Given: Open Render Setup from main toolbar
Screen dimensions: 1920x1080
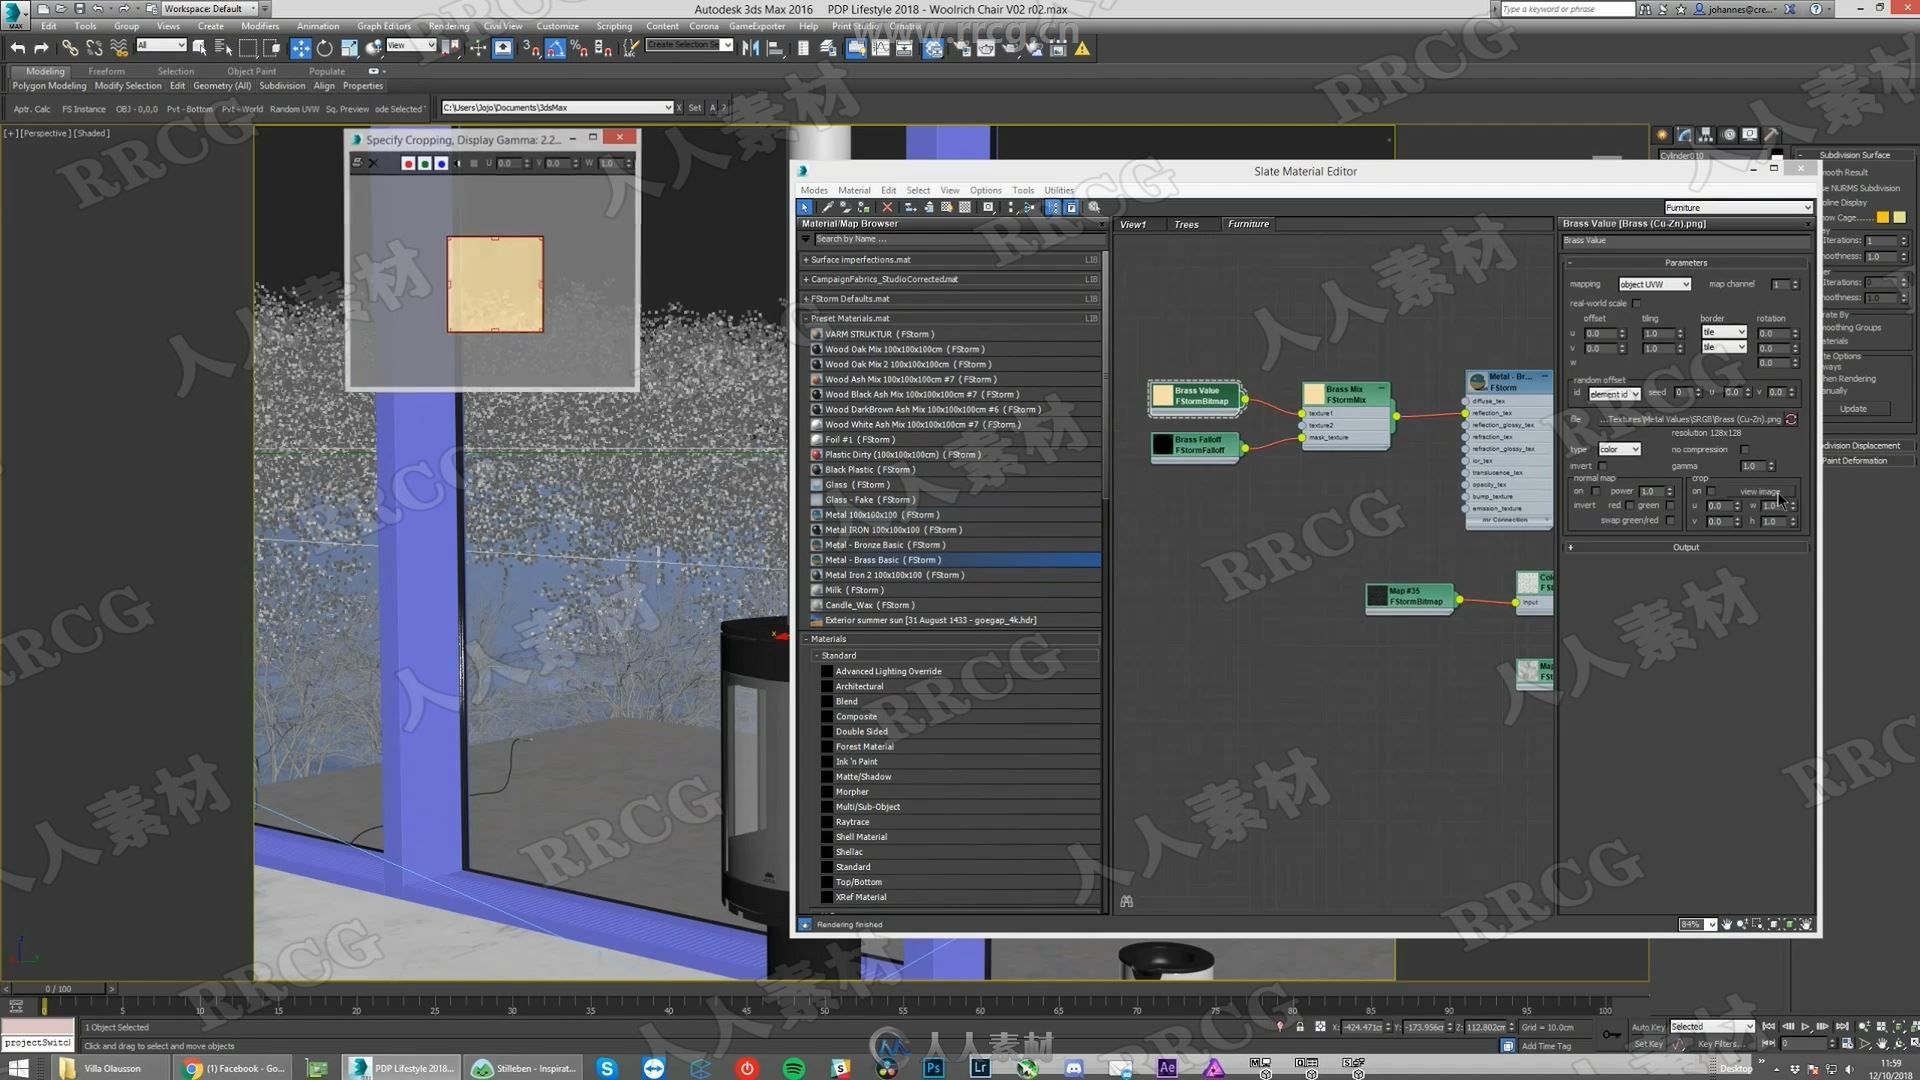Looking at the screenshot, I should [960, 47].
